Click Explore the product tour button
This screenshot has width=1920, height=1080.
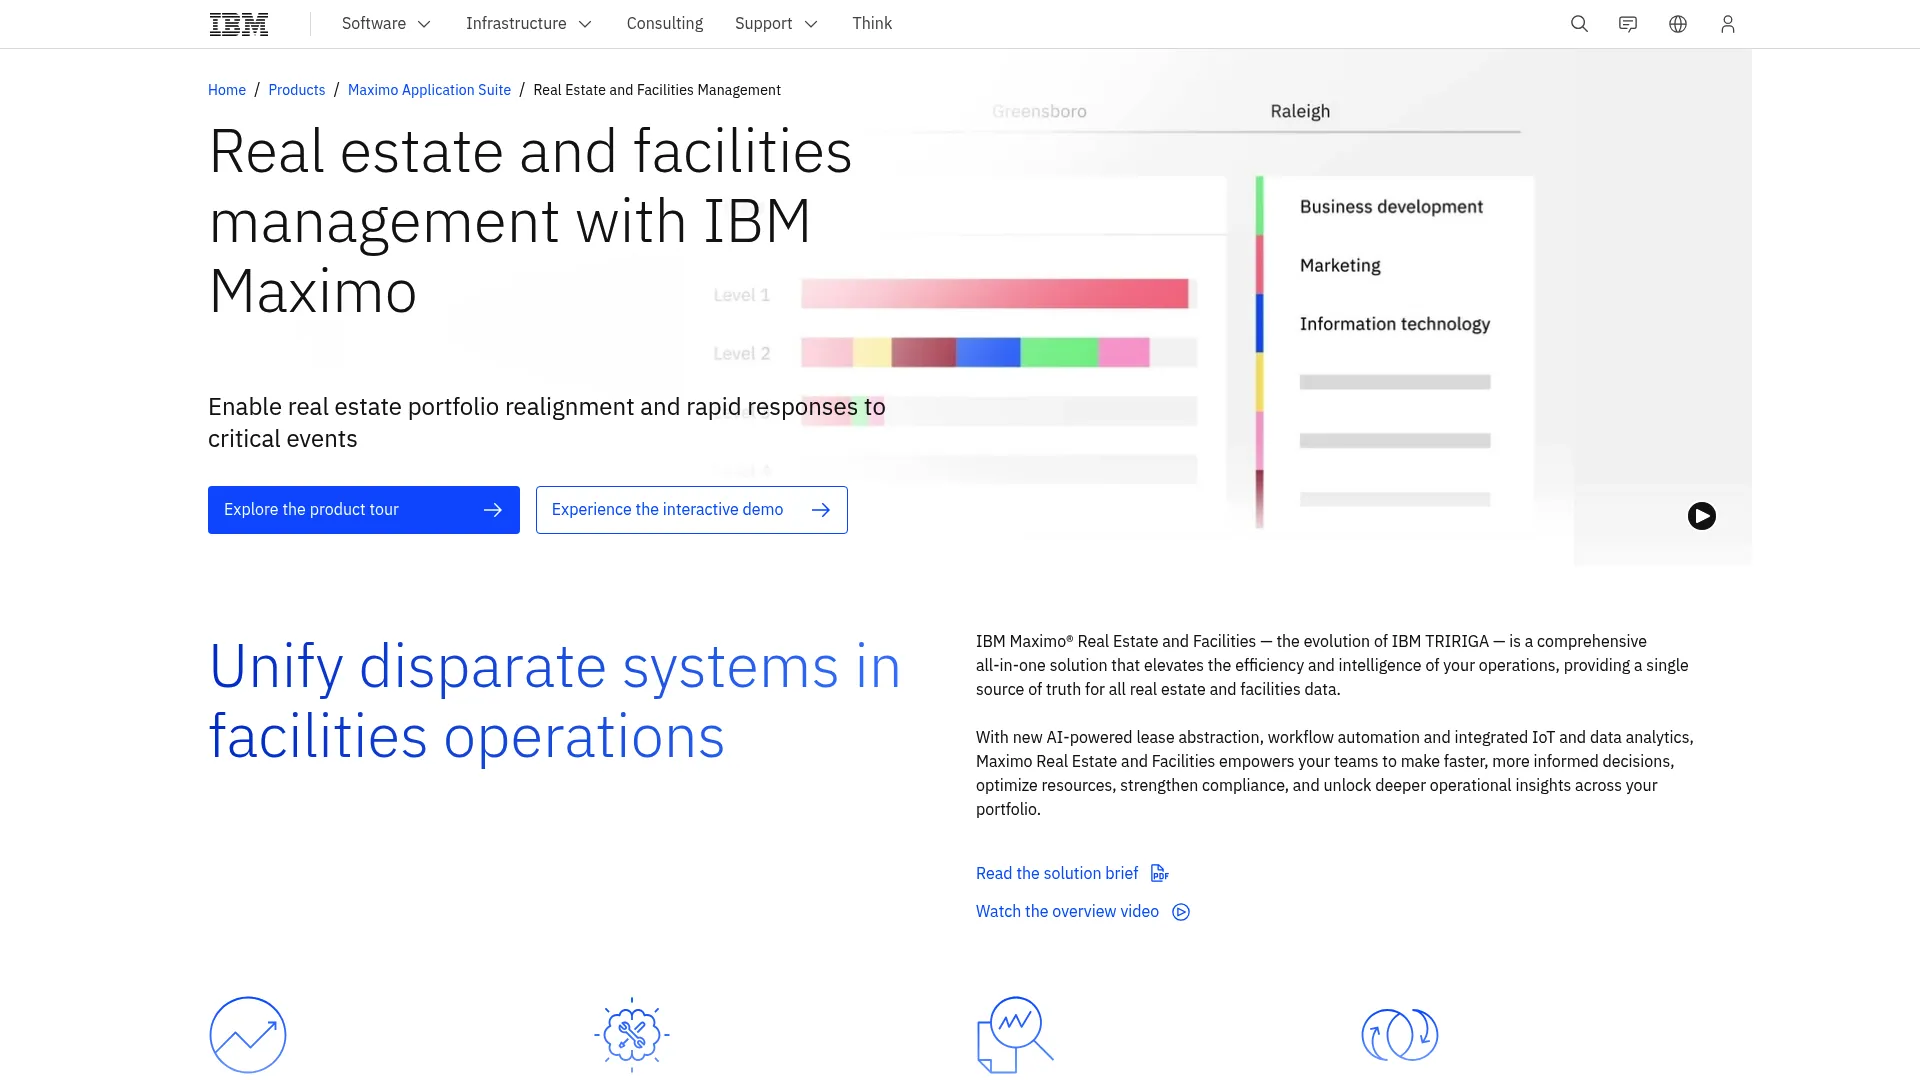364,510
